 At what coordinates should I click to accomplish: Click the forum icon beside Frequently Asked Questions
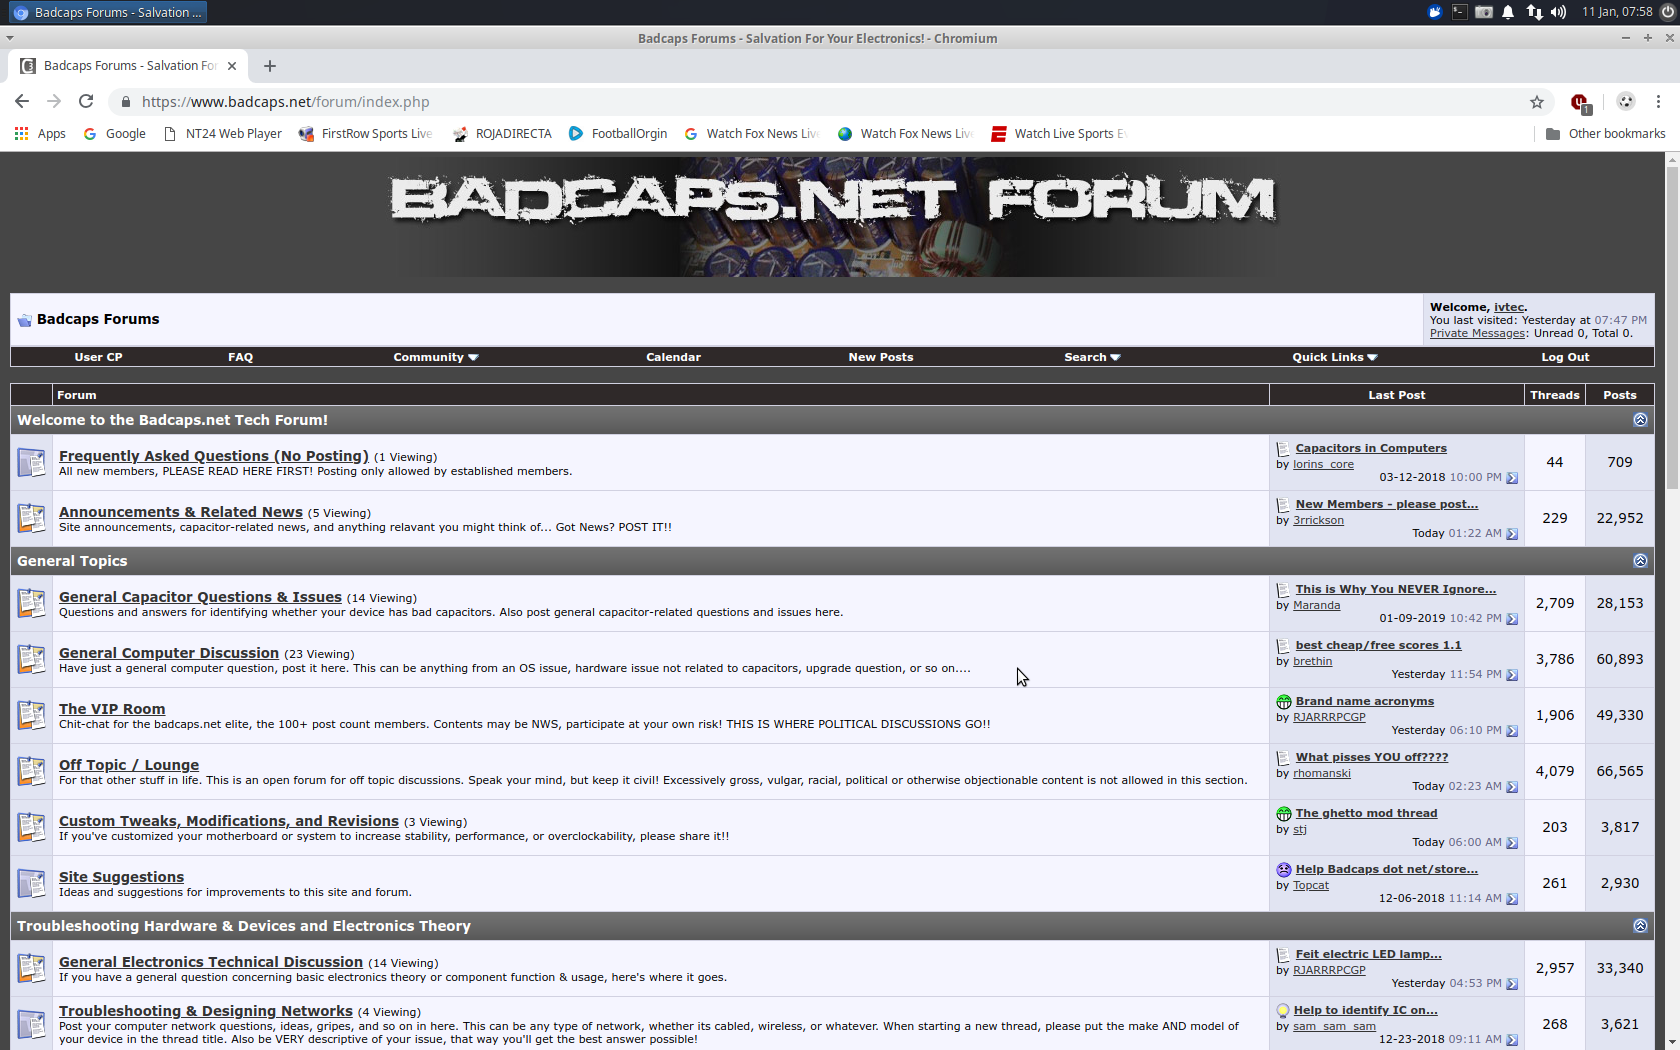point(31,462)
